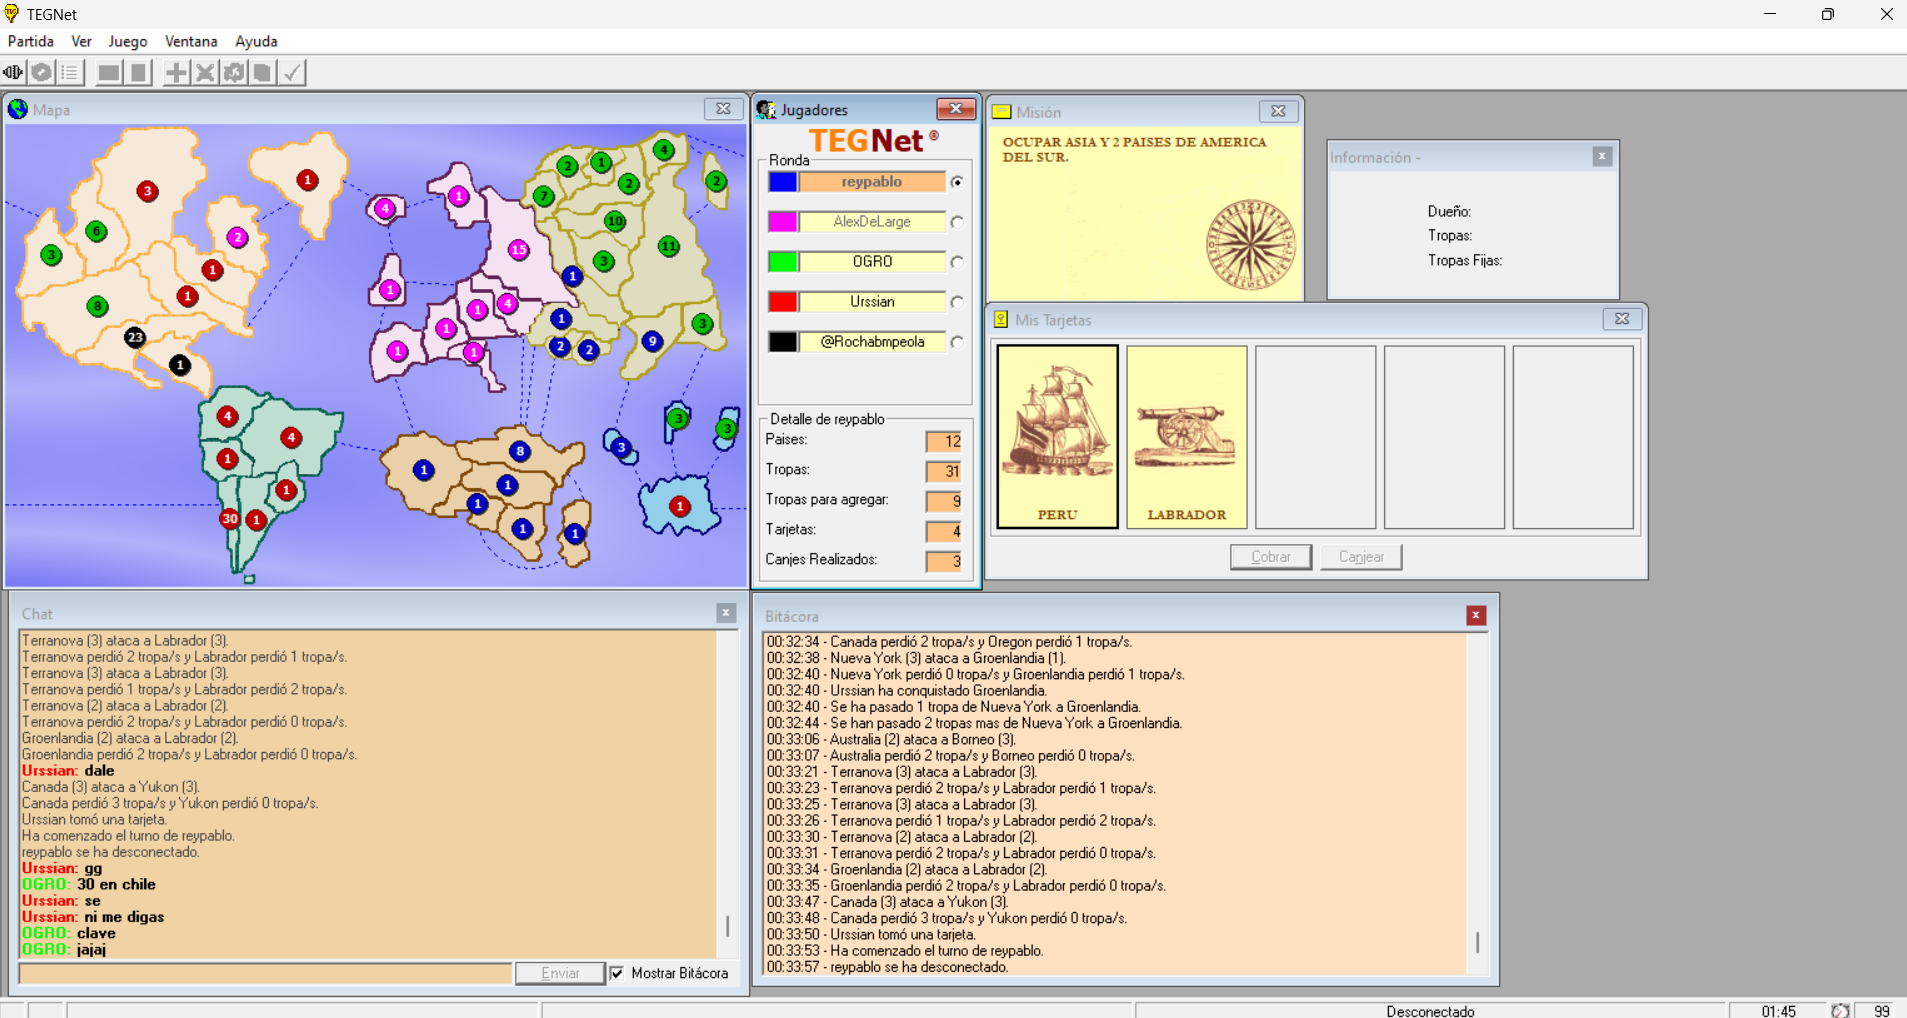1907x1018 pixels.
Task: Close the Bitácora panel
Action: tap(1475, 615)
